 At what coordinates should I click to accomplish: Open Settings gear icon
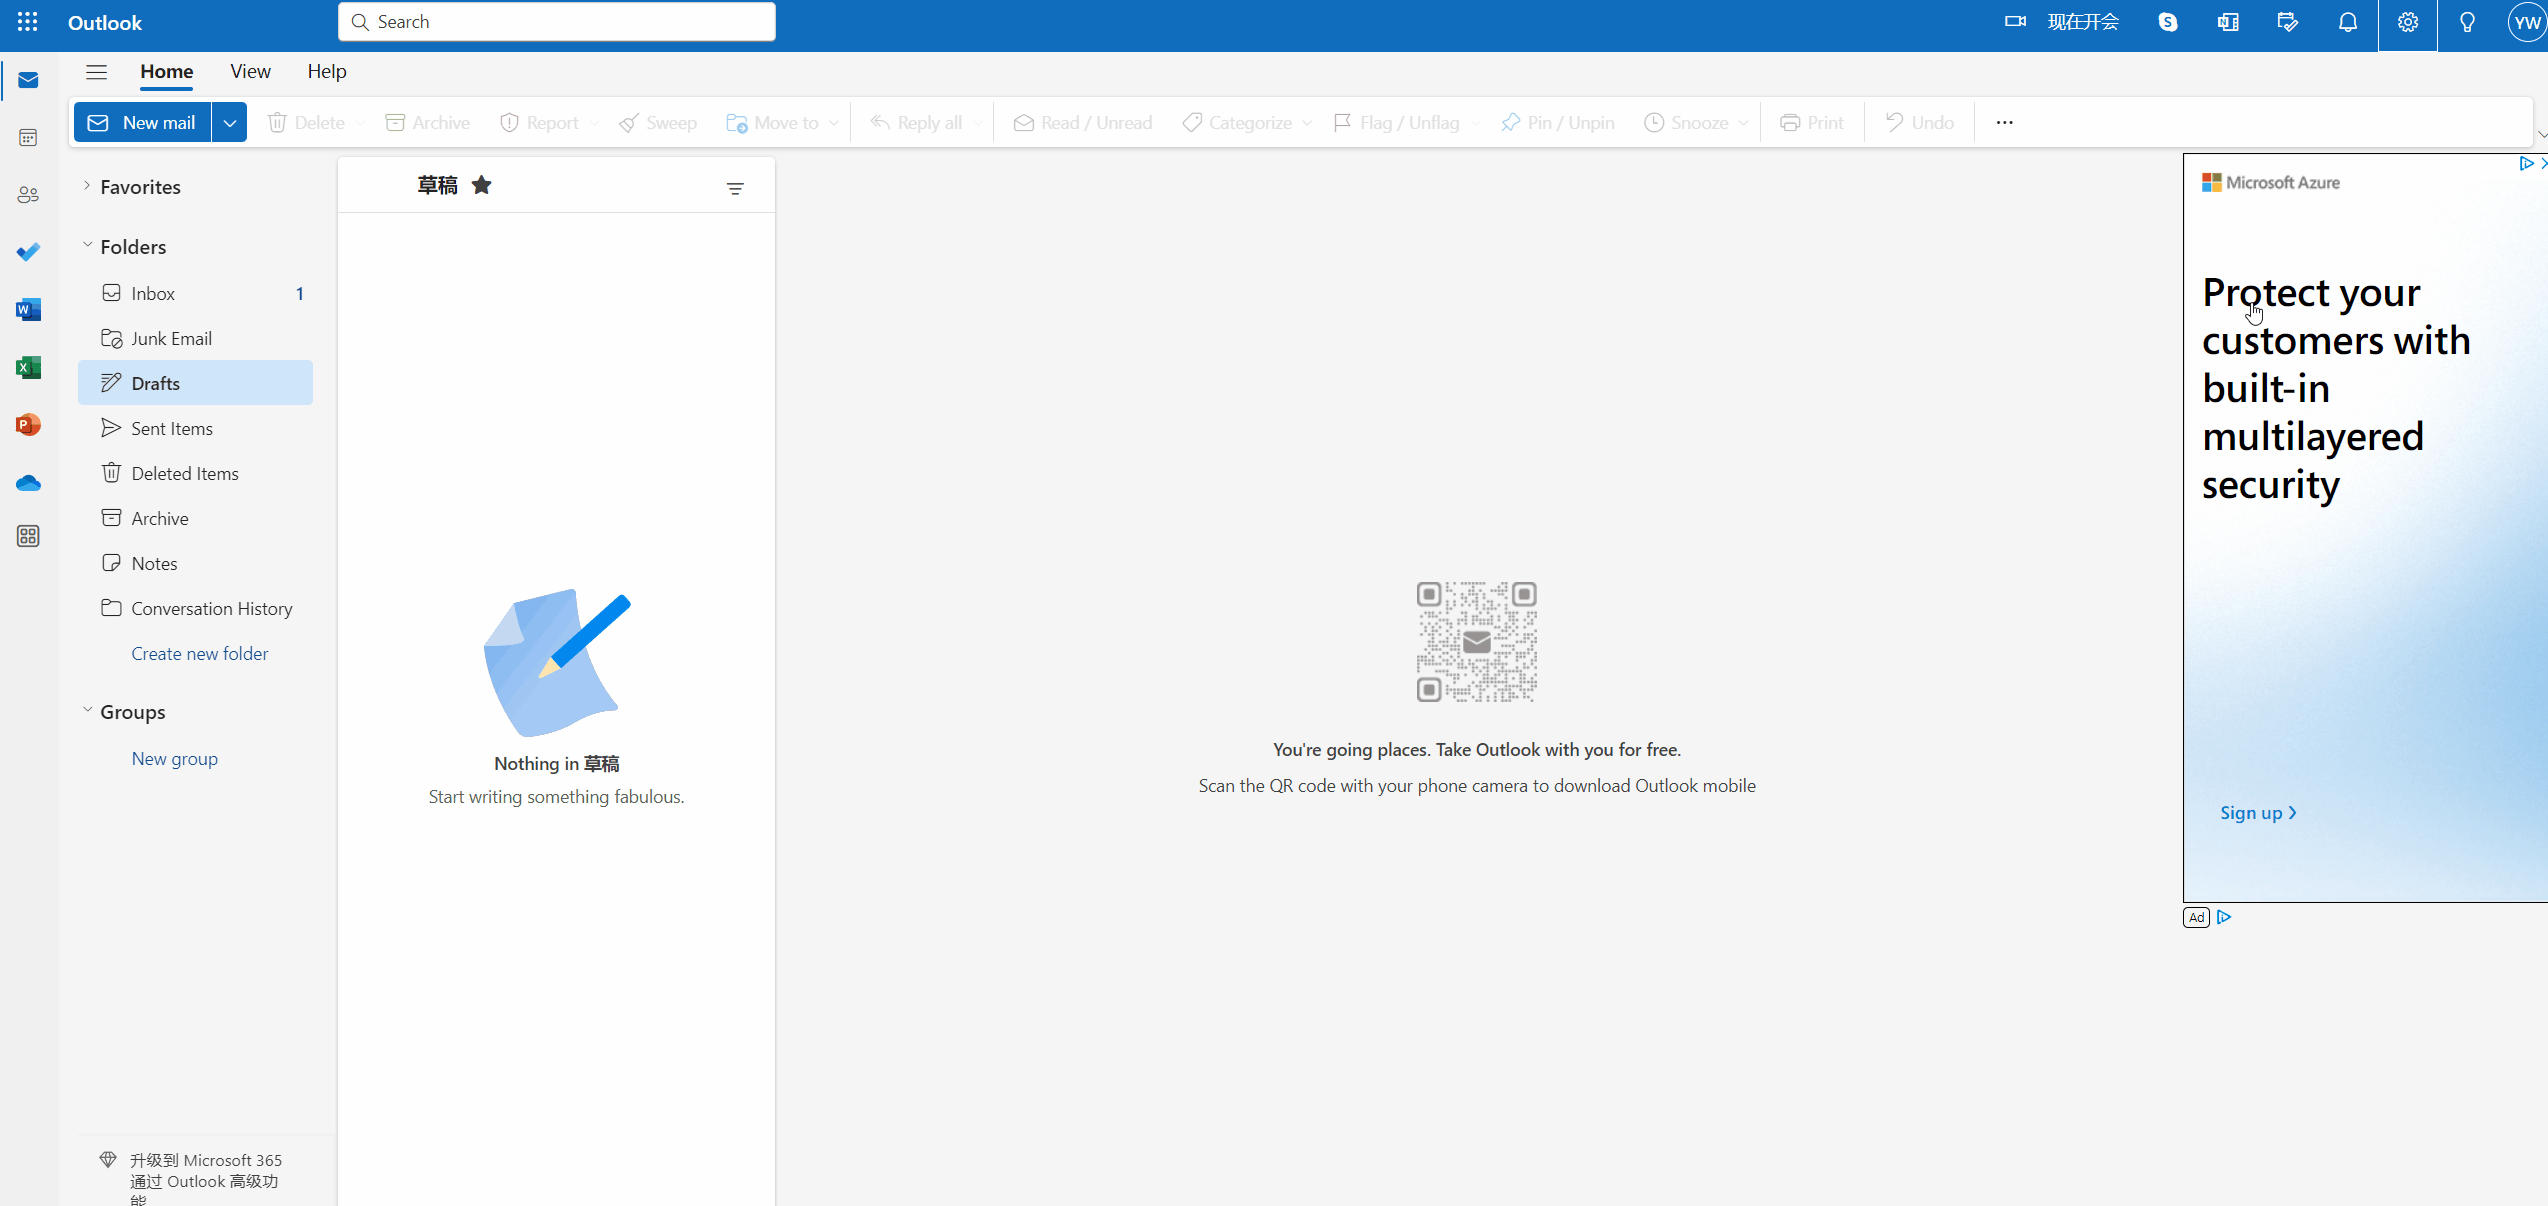[2408, 22]
